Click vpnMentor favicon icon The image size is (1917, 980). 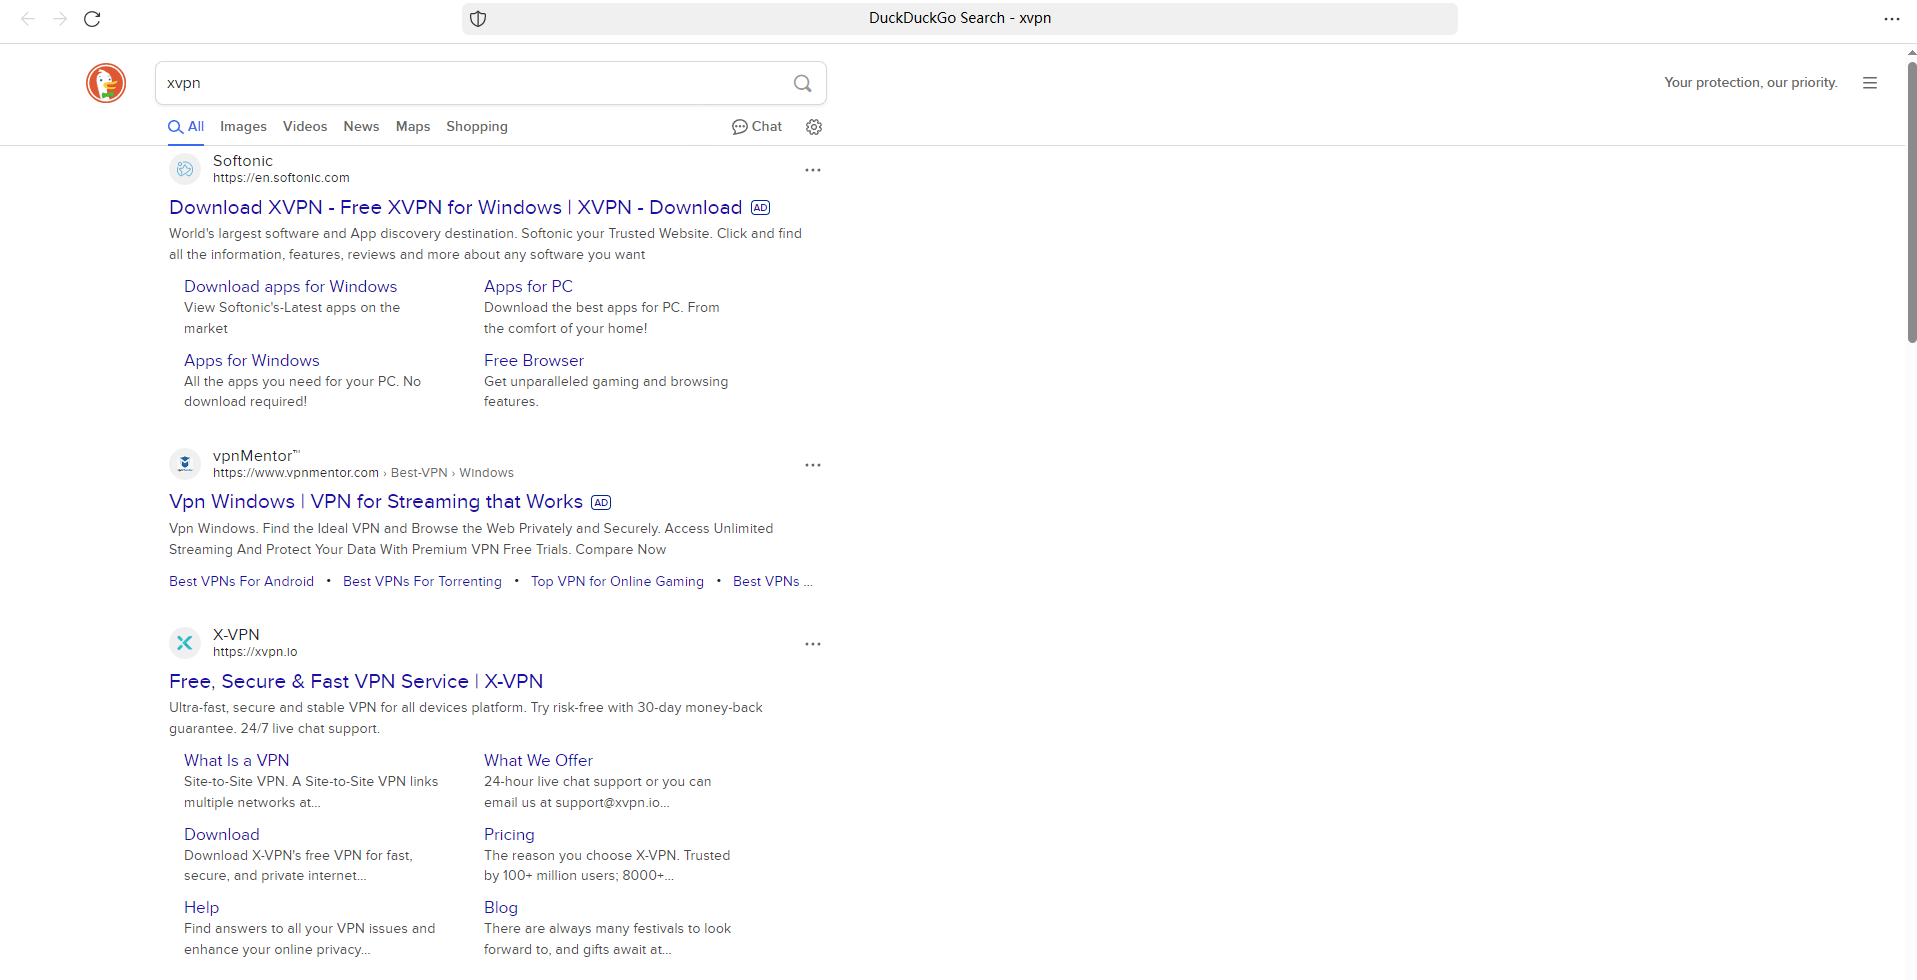point(185,464)
